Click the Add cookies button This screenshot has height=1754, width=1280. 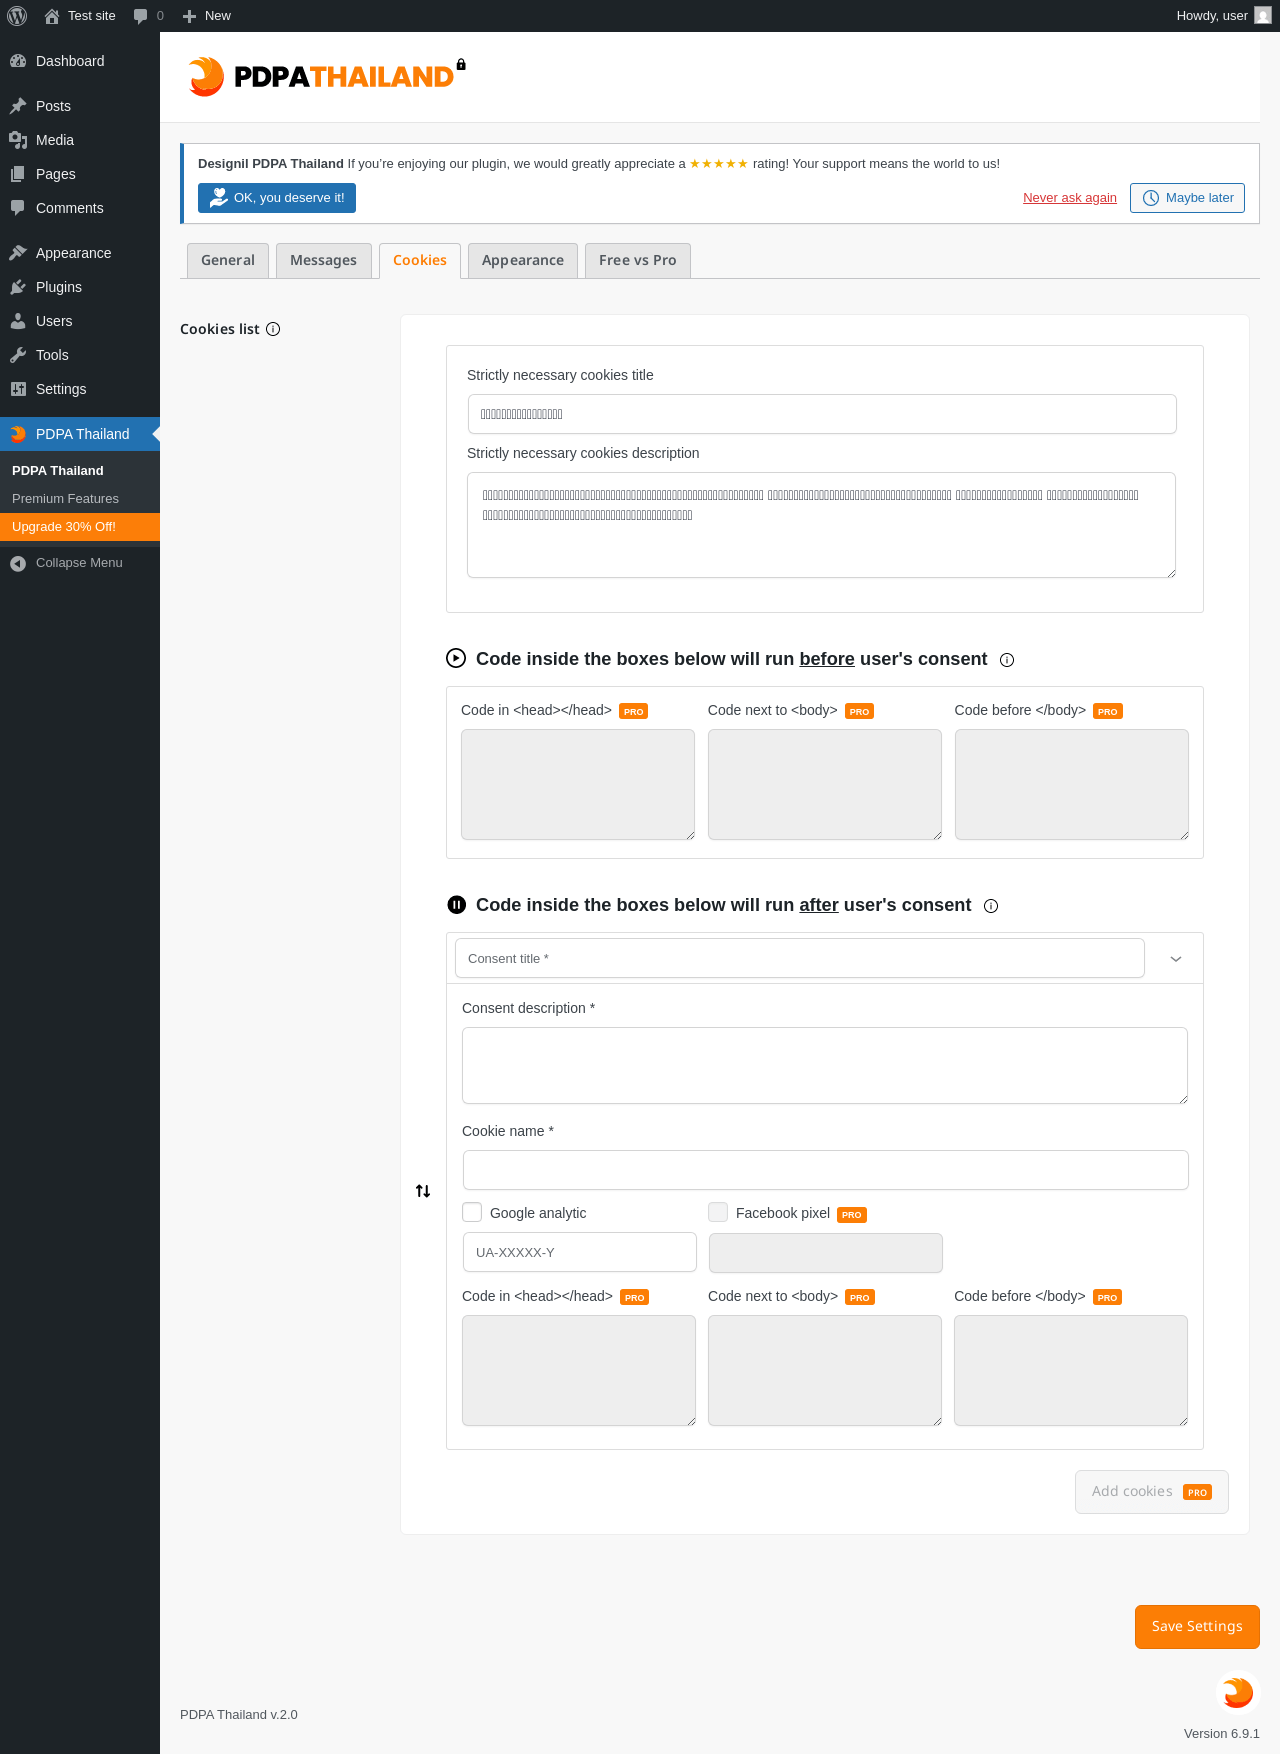[1152, 1492]
